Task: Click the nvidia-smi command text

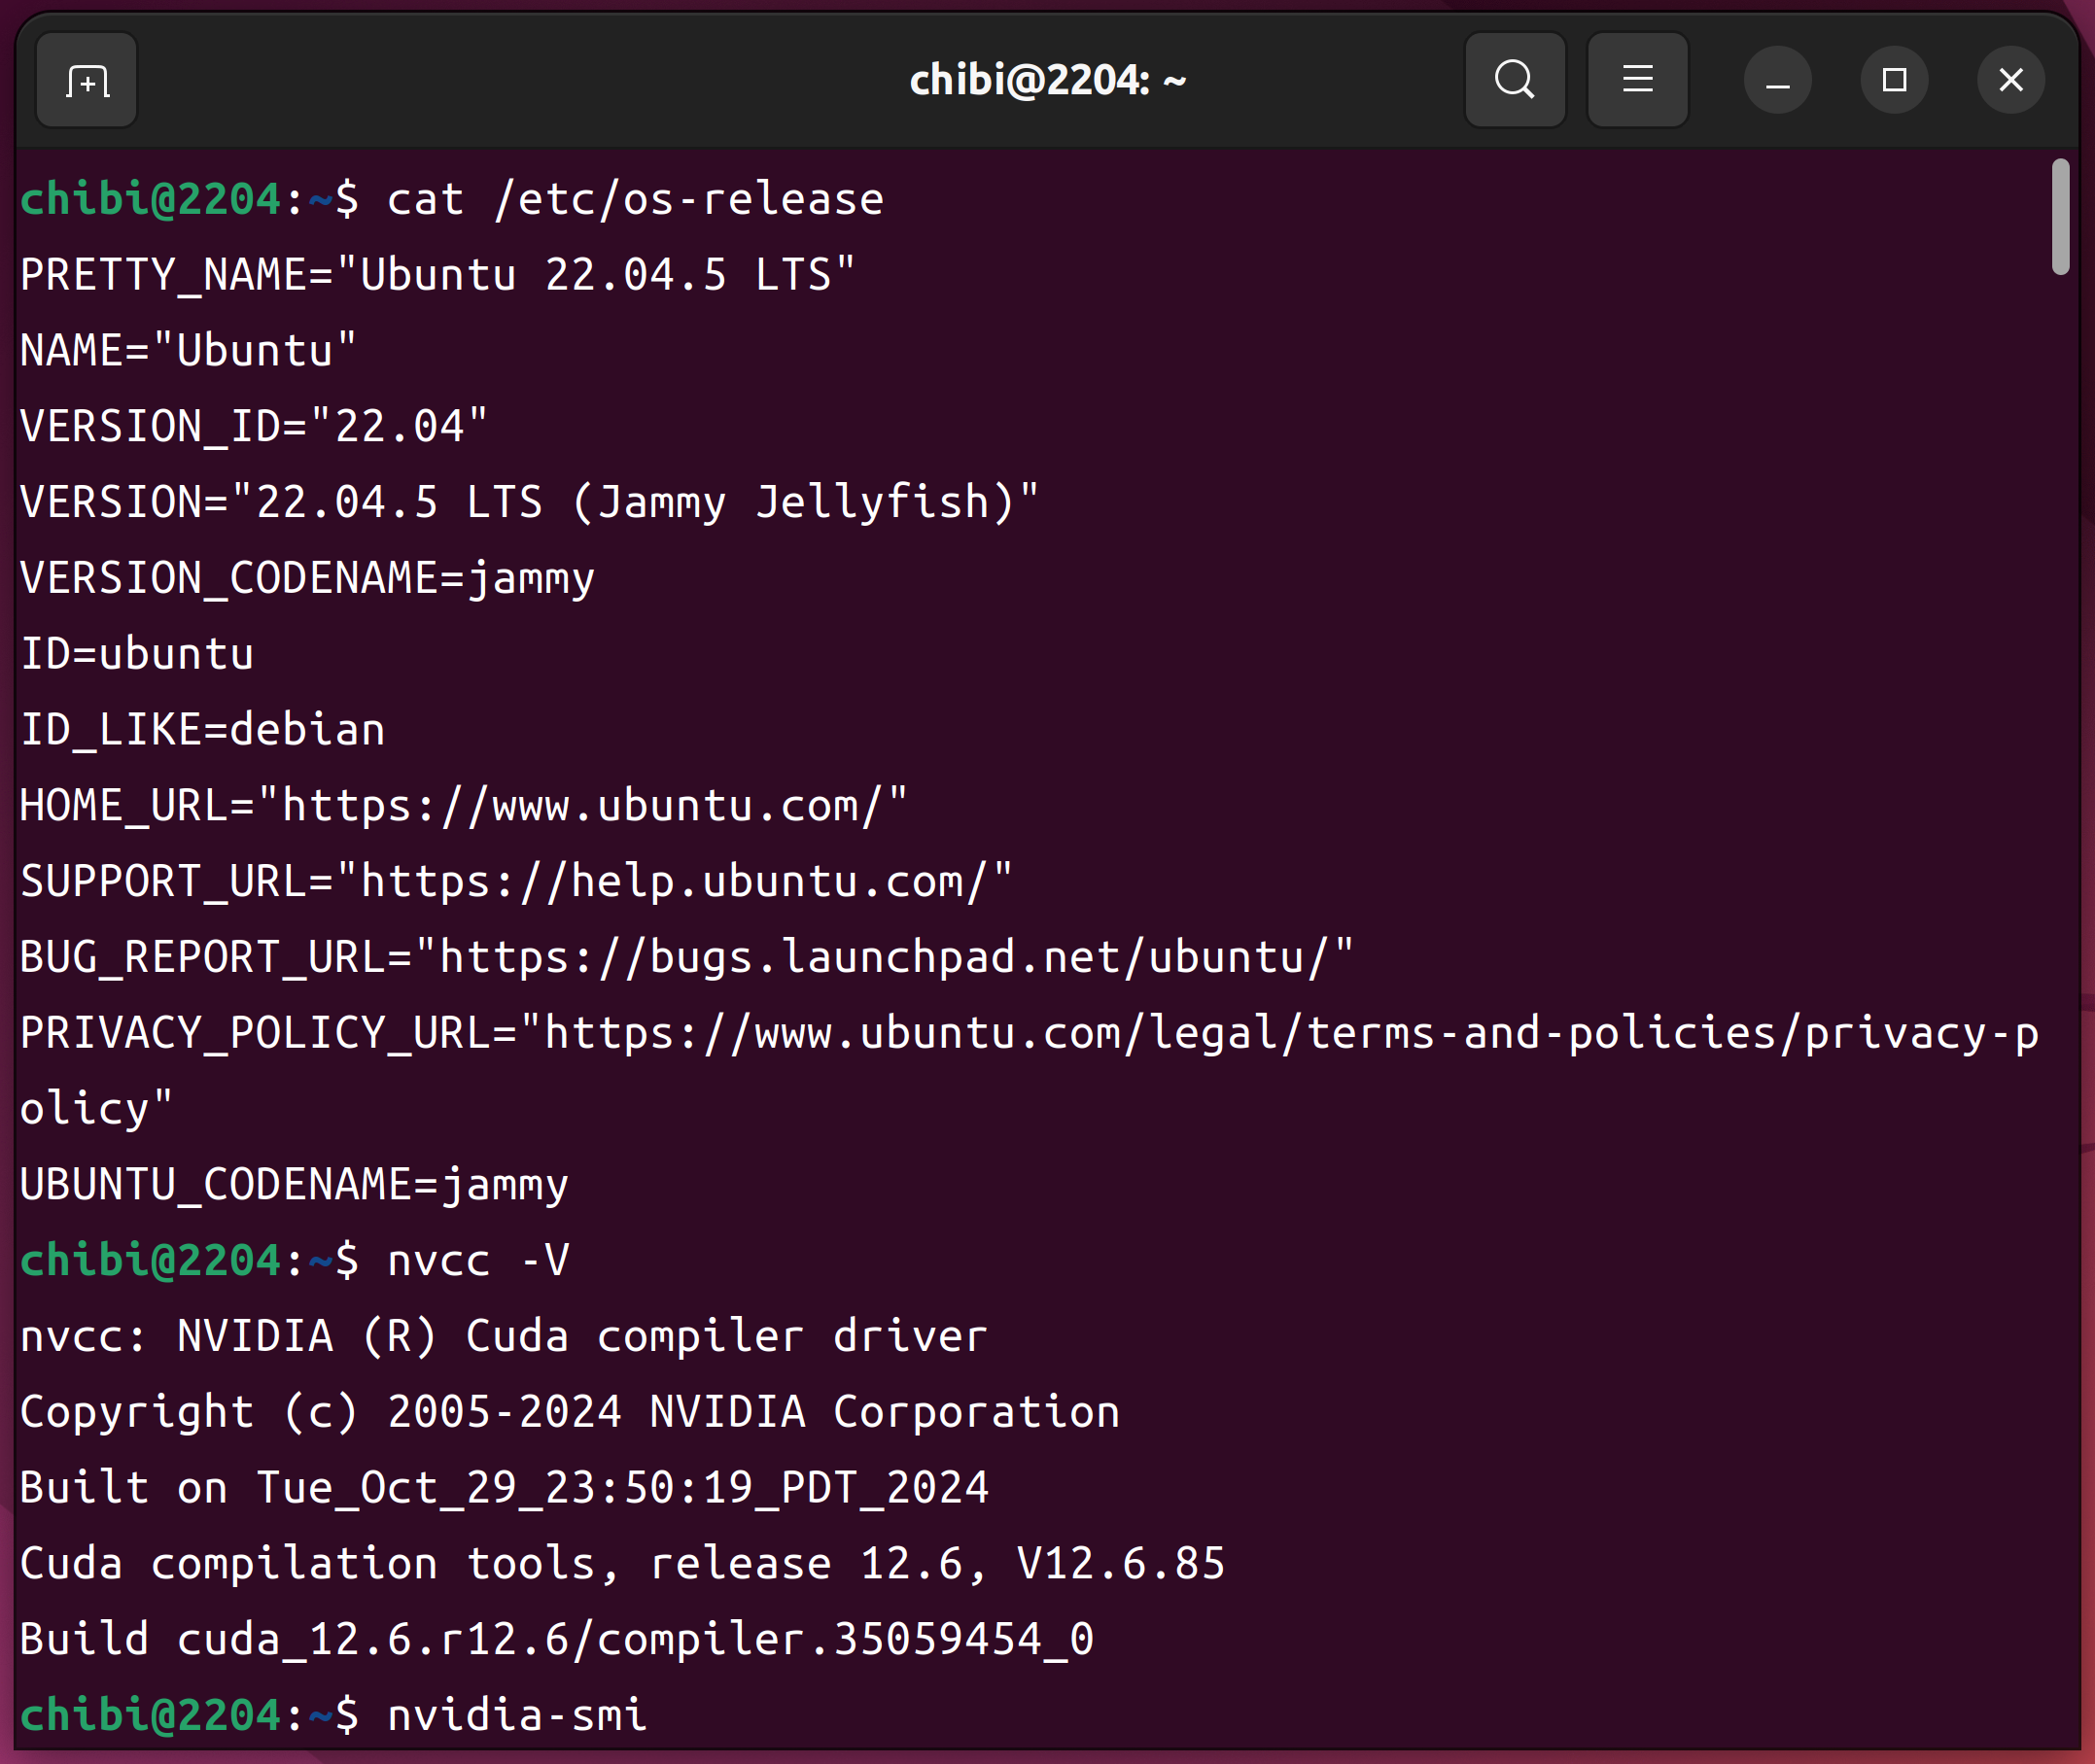Action: pos(517,1716)
